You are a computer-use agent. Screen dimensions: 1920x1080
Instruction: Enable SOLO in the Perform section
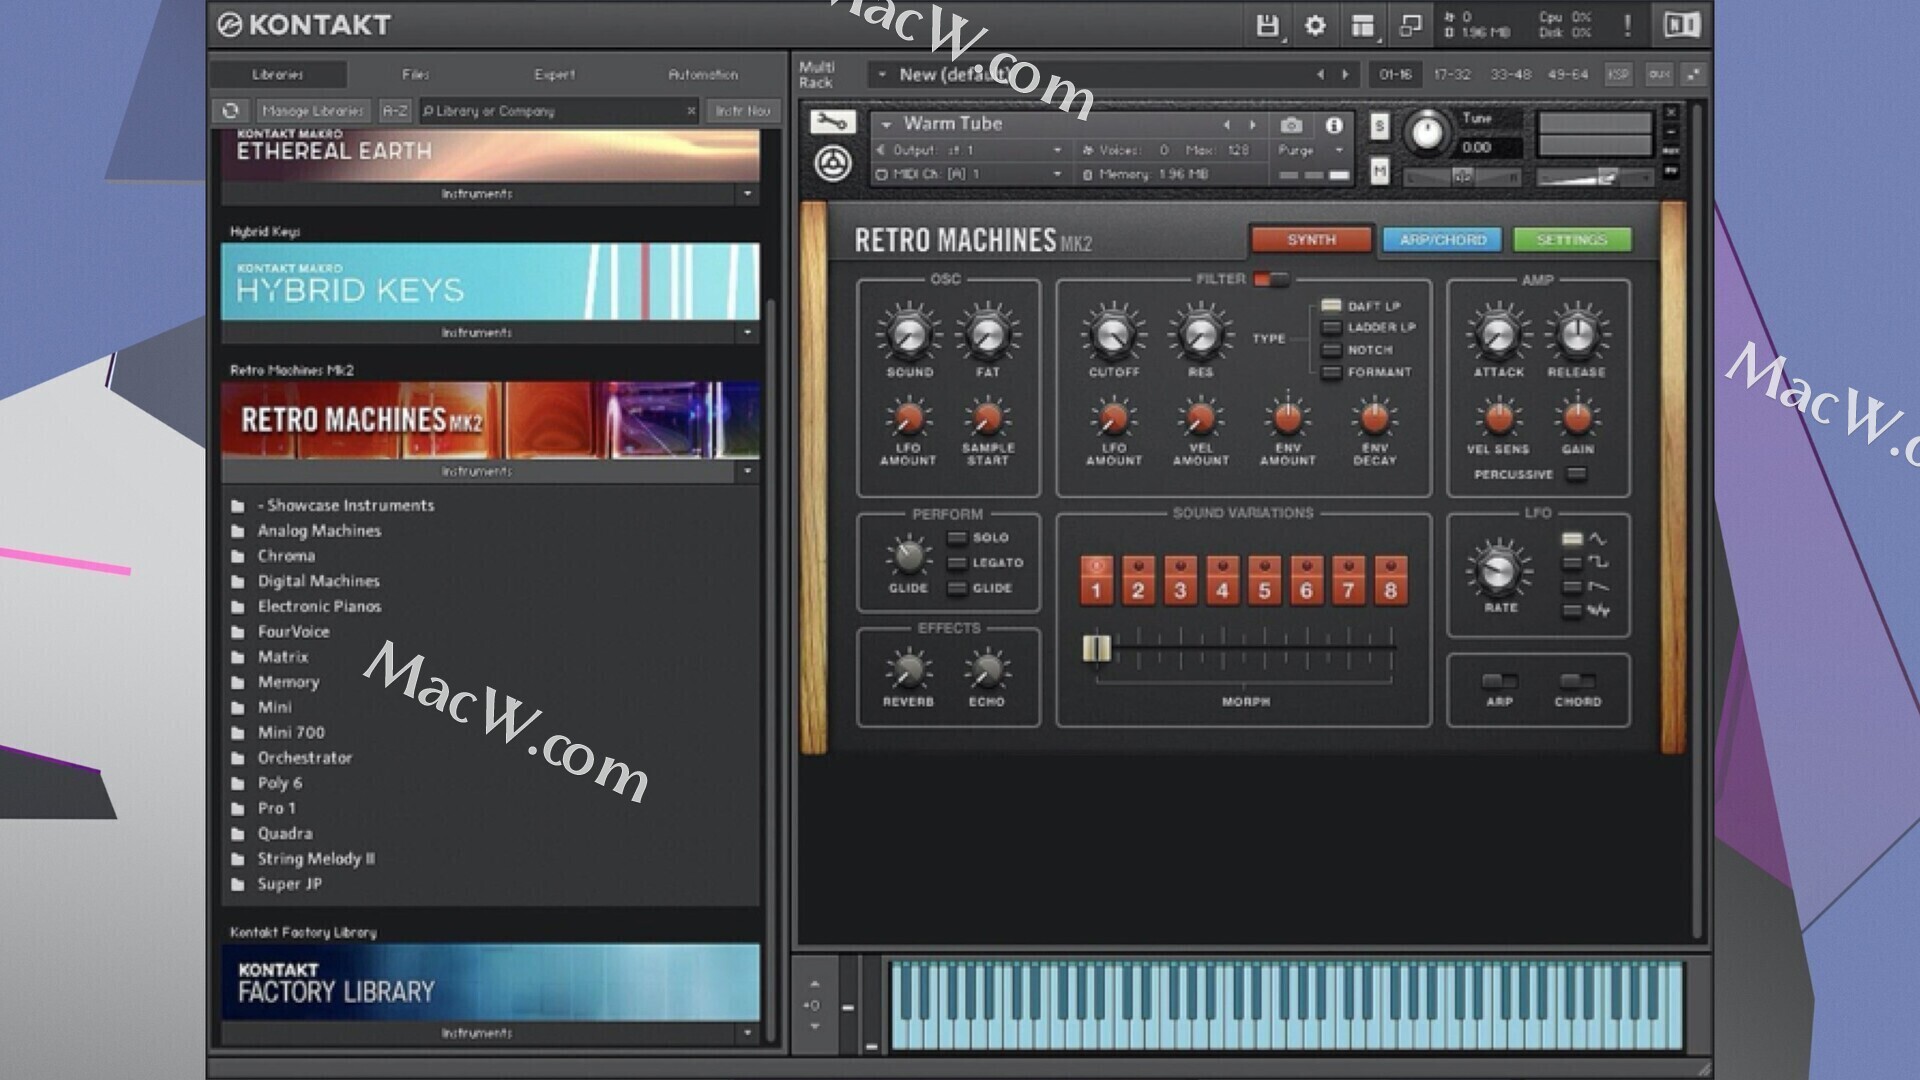coord(956,538)
